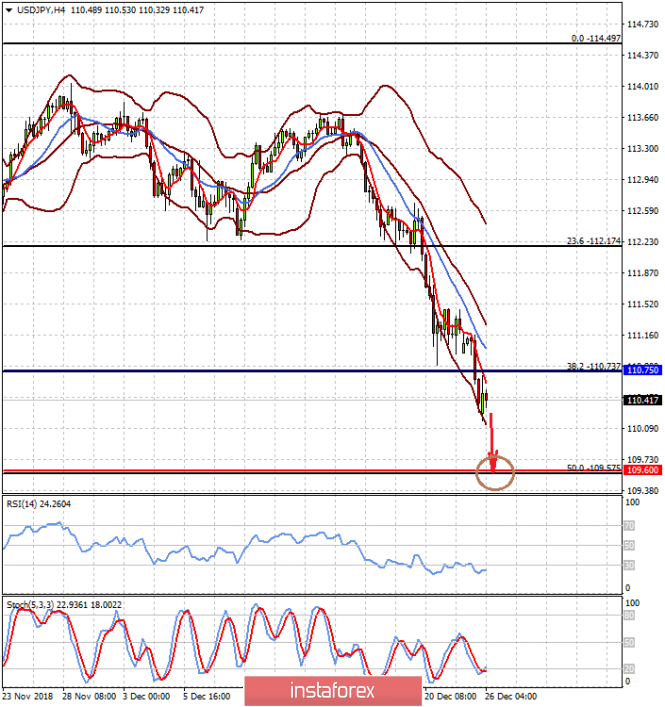Select the 110.417 current price label
The width and height of the screenshot is (665, 707).
[x=642, y=400]
